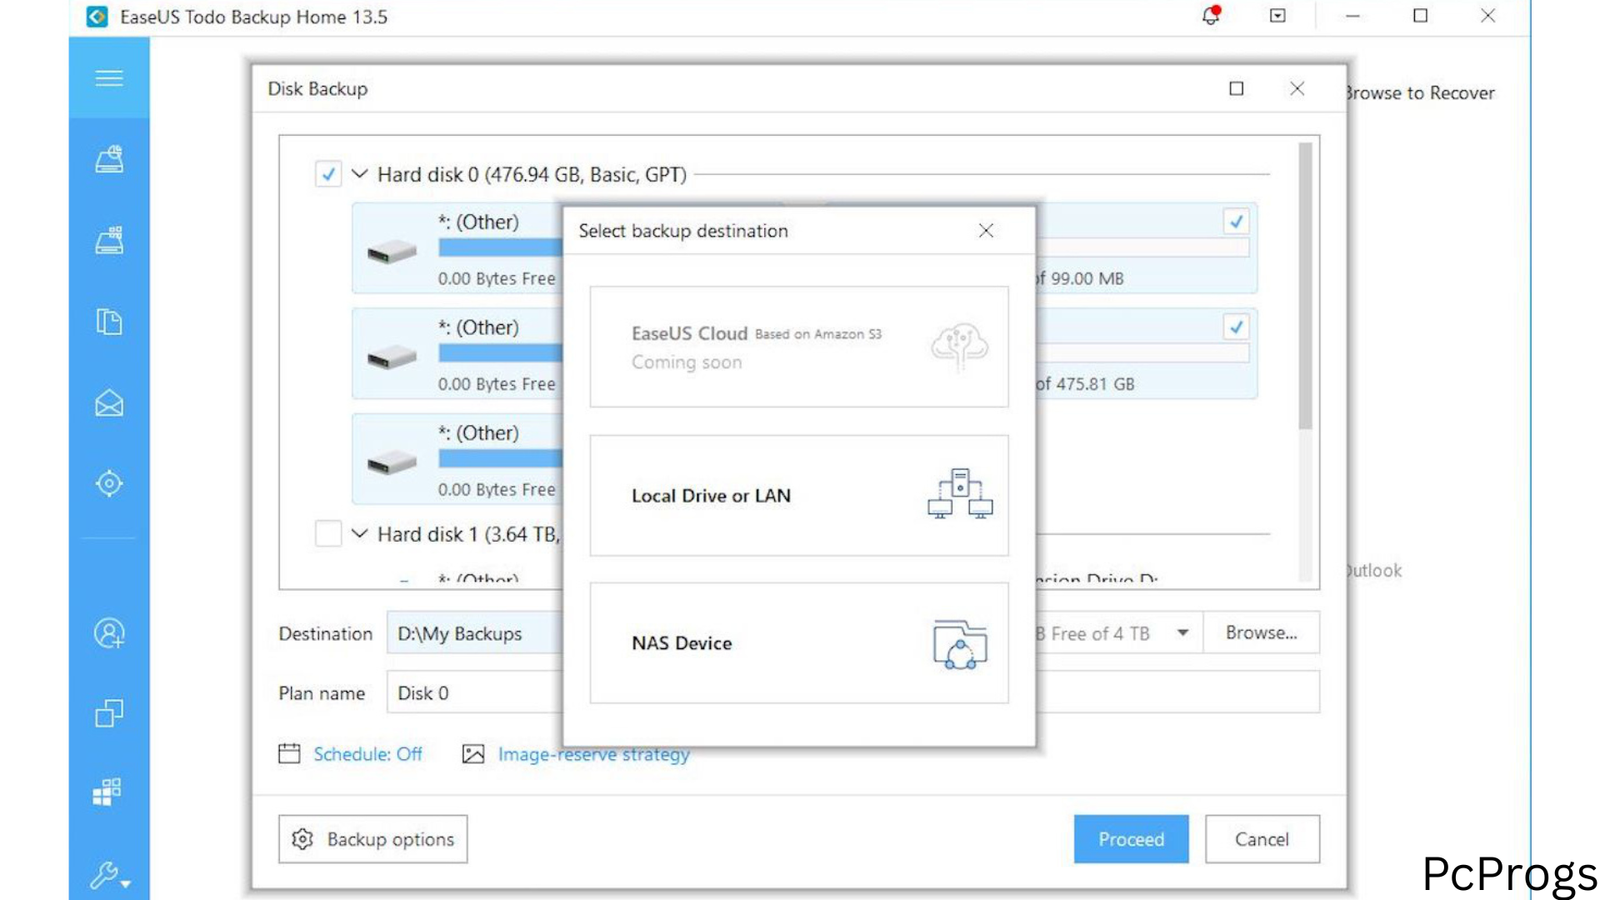Open the dropdown box icon in title bar
This screenshot has width=1600, height=900.
[x=1278, y=16]
